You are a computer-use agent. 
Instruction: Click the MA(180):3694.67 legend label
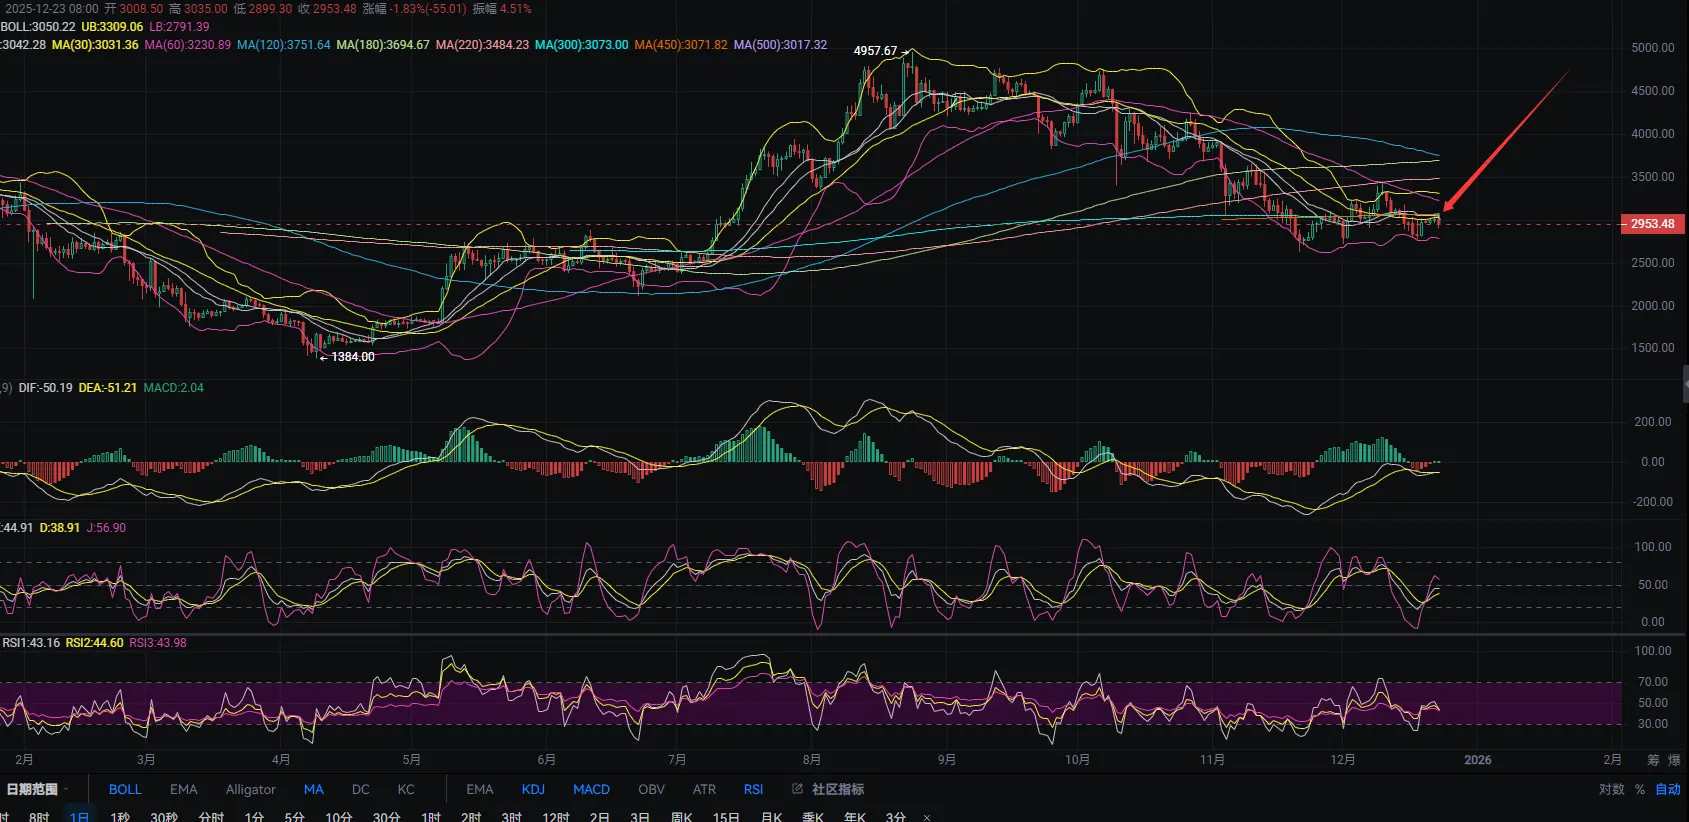pos(383,45)
